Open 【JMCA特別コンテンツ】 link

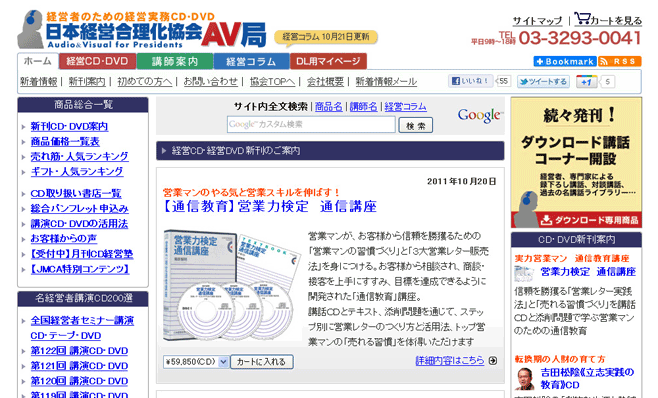tap(80, 269)
